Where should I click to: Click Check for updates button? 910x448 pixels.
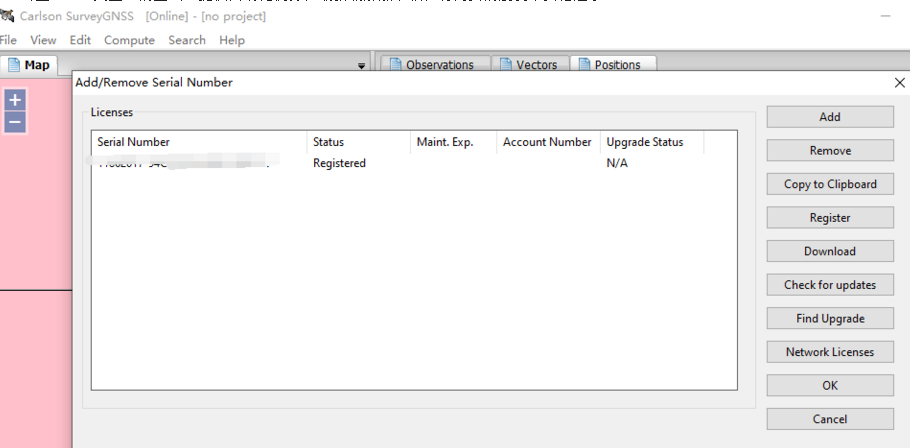coord(830,285)
